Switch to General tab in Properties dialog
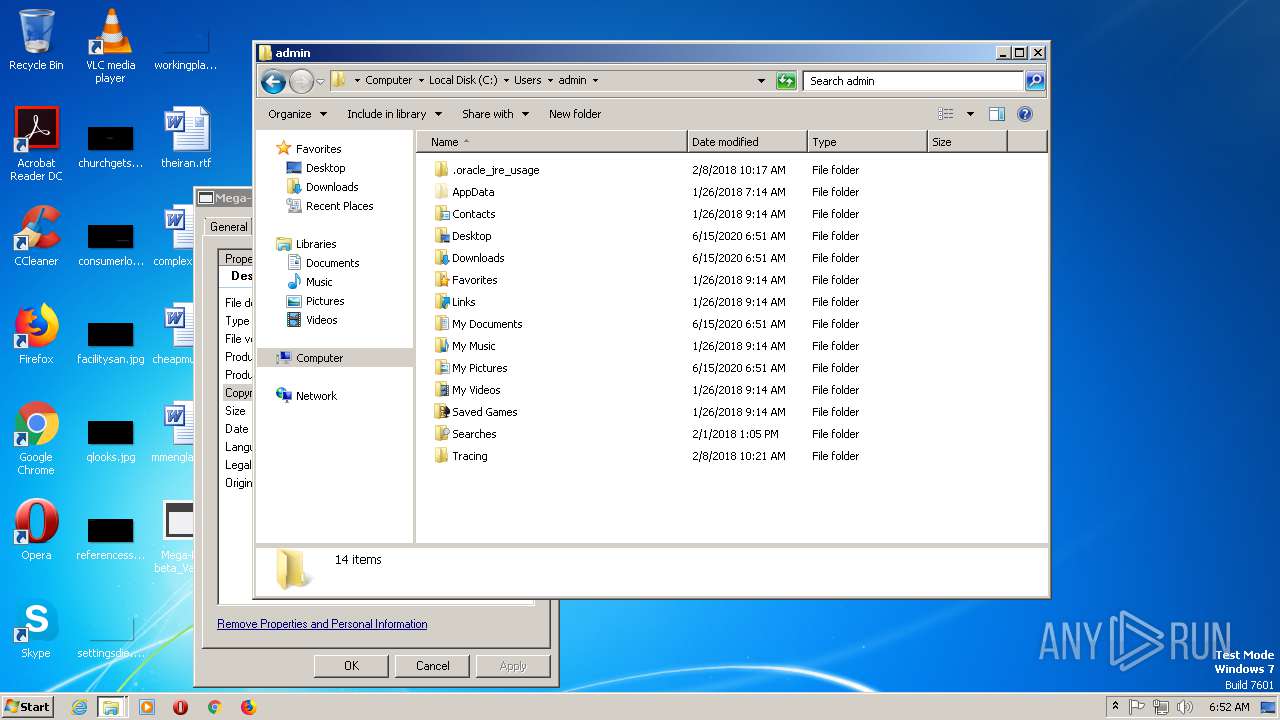Screen dimensions: 1280x720 (x=229, y=227)
